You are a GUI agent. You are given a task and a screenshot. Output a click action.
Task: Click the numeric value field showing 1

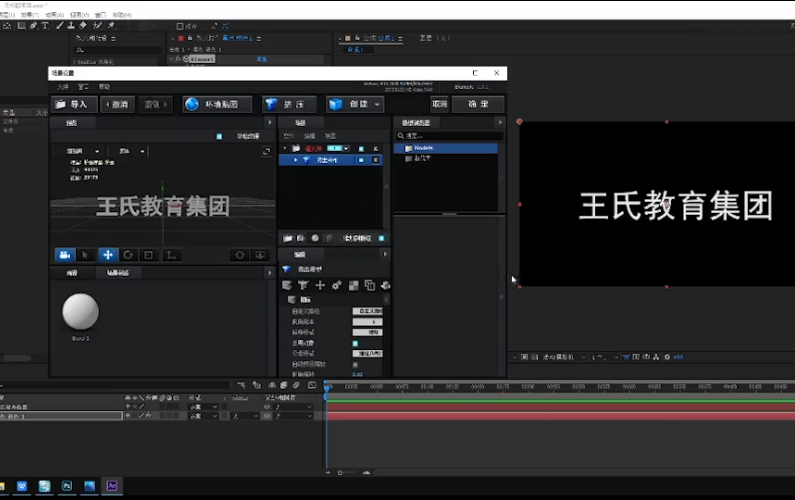tap(368, 322)
